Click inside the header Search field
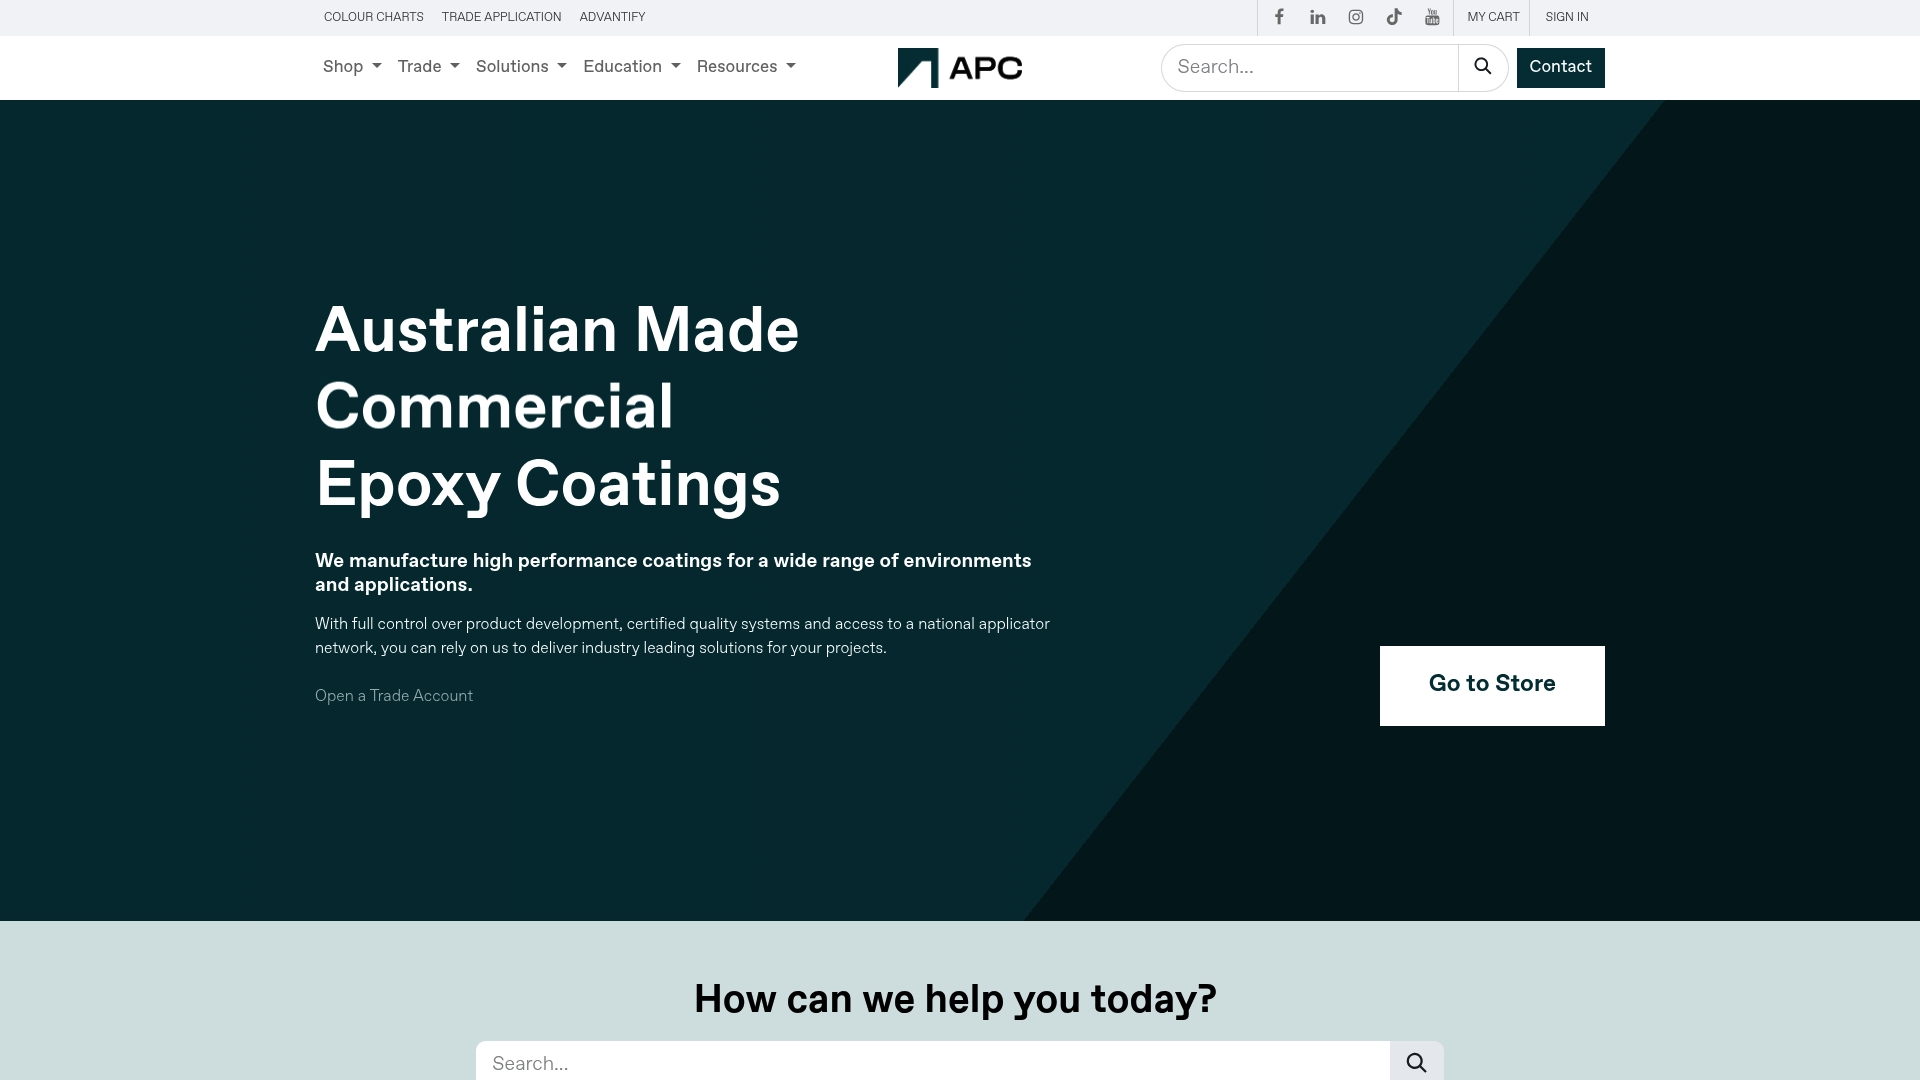The height and width of the screenshot is (1080, 1920). 1300,67
